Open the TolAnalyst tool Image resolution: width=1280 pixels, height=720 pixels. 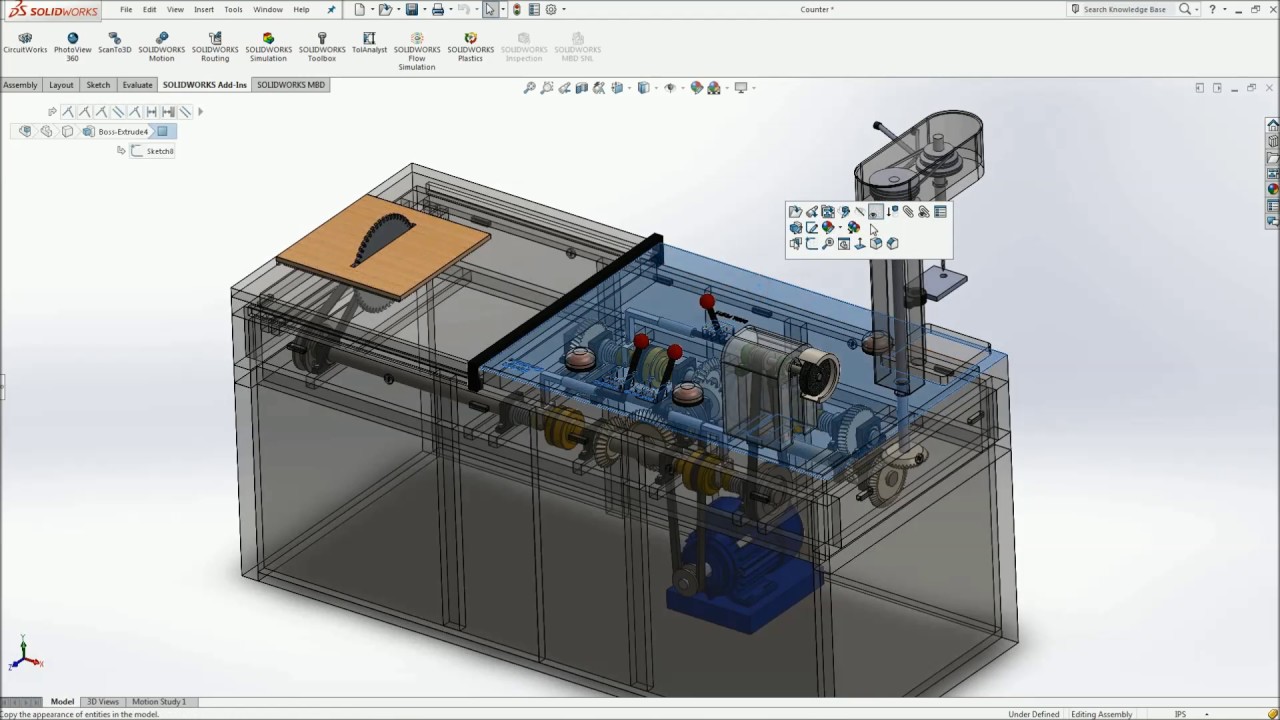[369, 43]
